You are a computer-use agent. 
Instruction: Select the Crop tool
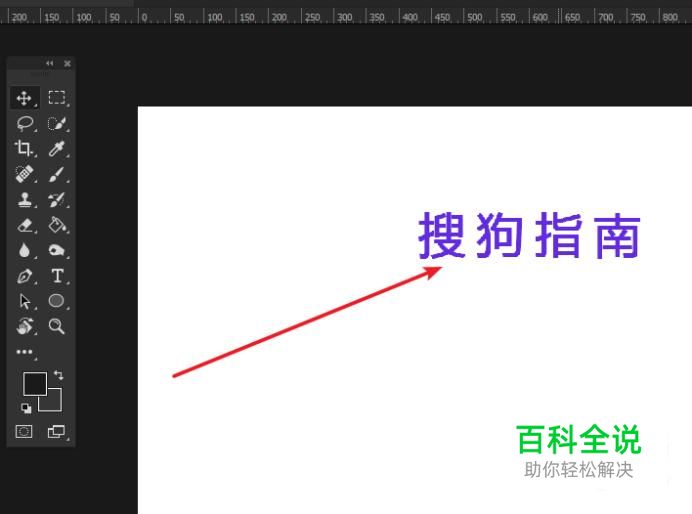(24, 149)
